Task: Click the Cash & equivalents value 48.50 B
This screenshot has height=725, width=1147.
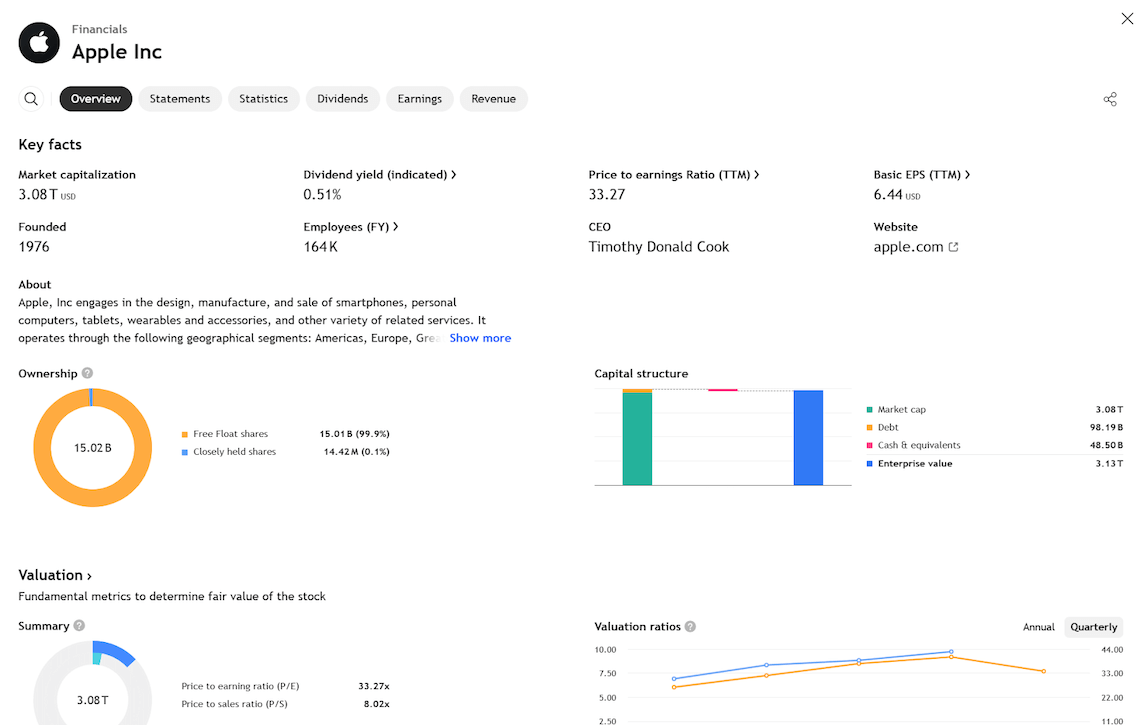Action: click(1107, 445)
